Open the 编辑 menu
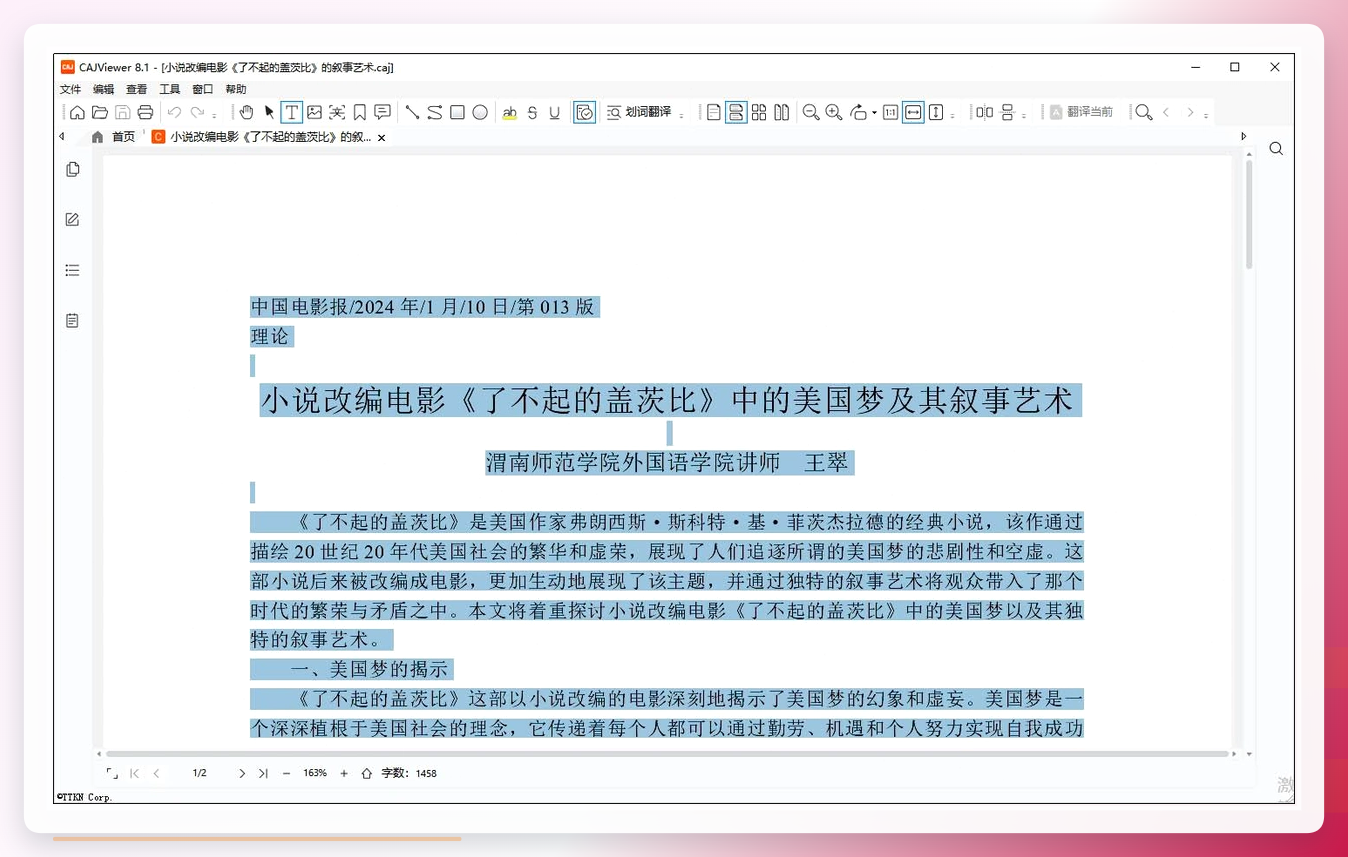The image size is (1348, 857). pos(104,89)
